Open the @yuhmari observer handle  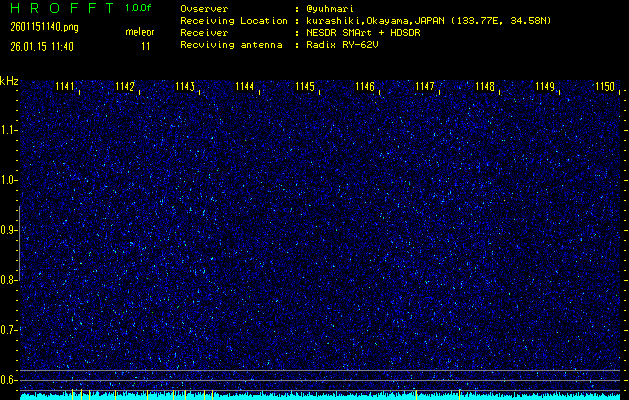point(332,8)
